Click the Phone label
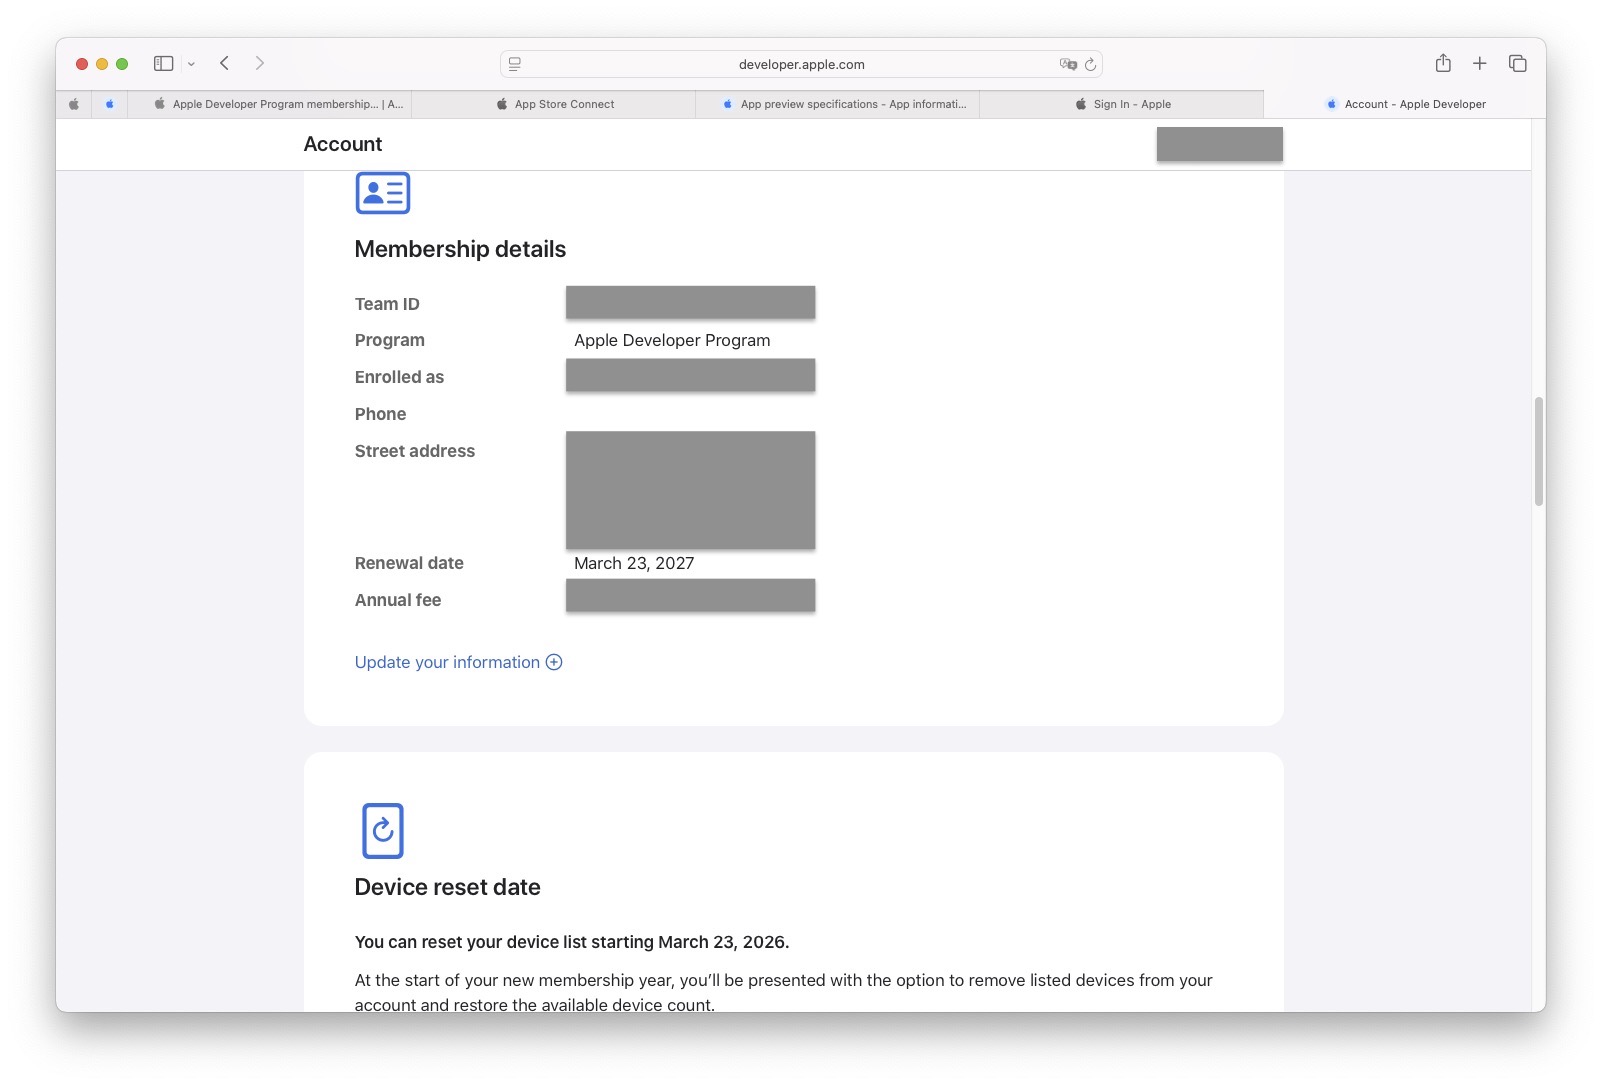The image size is (1602, 1086). tap(380, 414)
